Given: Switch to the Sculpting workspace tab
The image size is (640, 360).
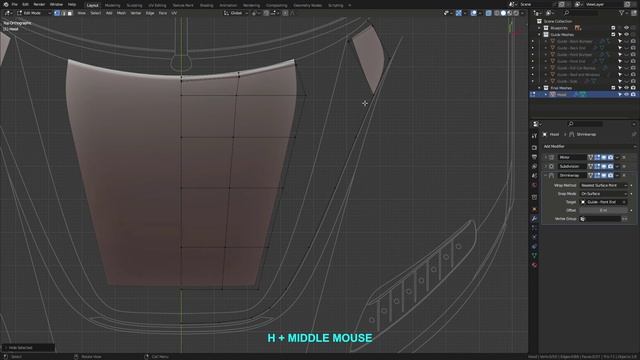Looking at the screenshot, I should click(x=134, y=5).
